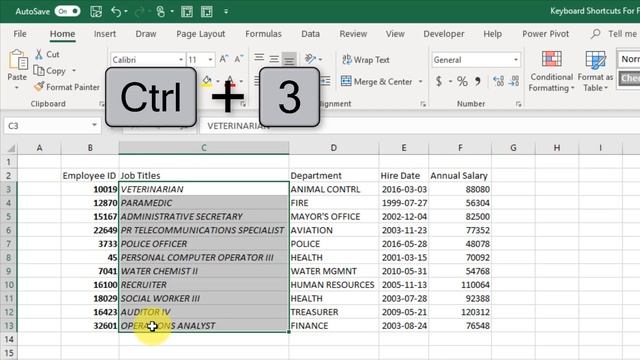Click cell HUMAN RESOURCES
Image resolution: width=640 pixels, height=360 pixels.
click(333, 284)
